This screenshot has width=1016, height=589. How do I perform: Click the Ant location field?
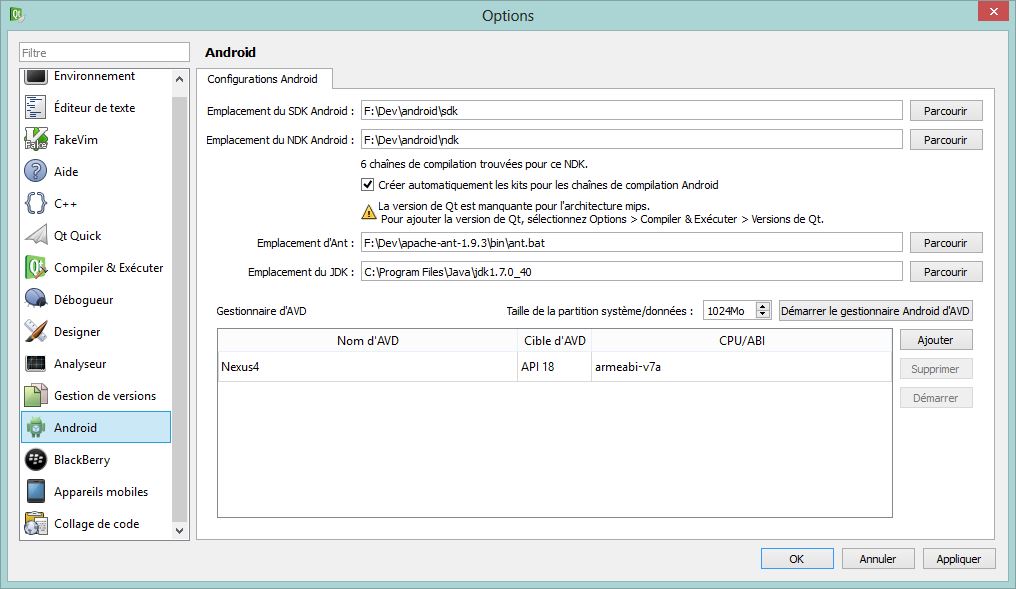coord(632,243)
